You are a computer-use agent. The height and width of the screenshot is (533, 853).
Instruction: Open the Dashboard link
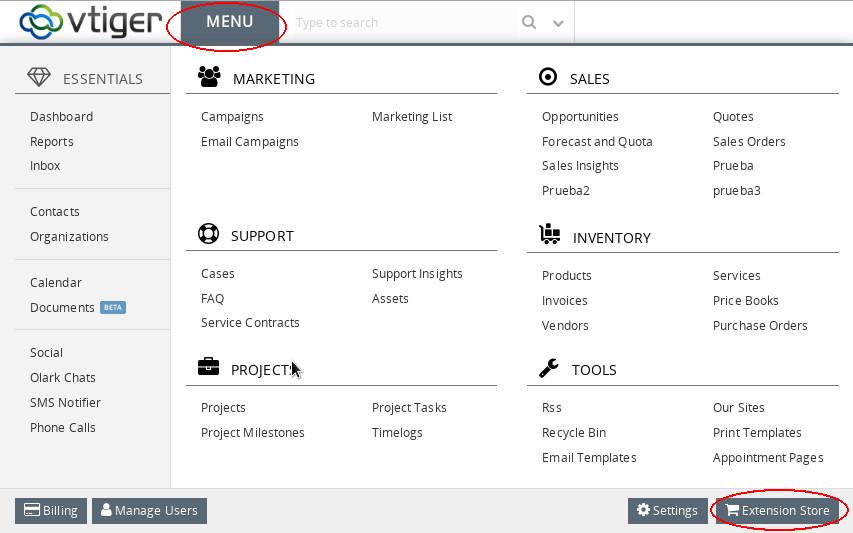(61, 117)
